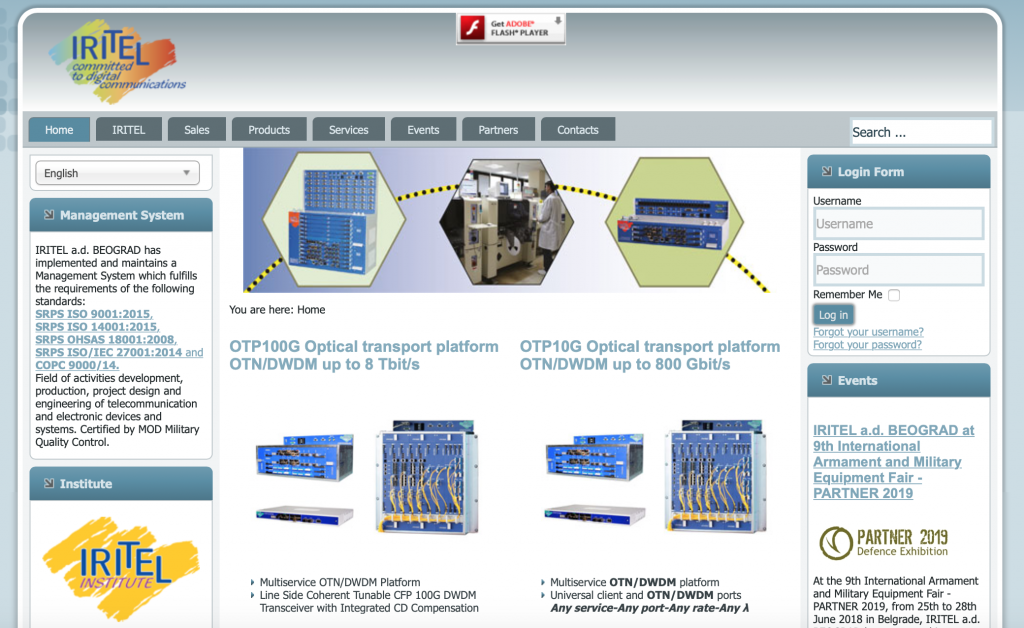Open the OTP100G Optical transport platform heading
Viewport: 1024px width, 628px height.
coord(364,355)
